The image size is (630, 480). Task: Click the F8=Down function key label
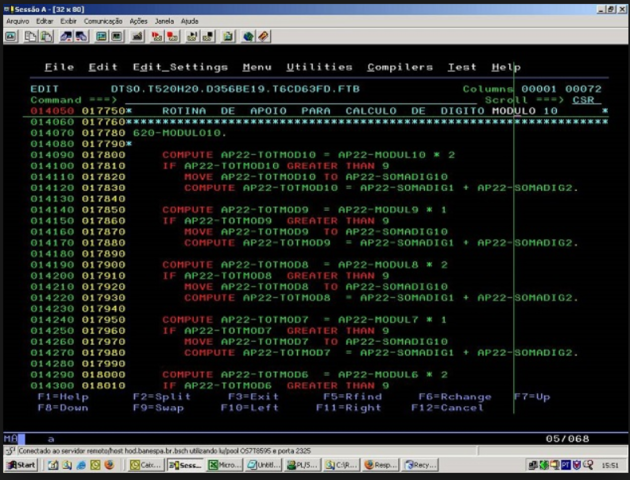pyautogui.click(x=63, y=408)
